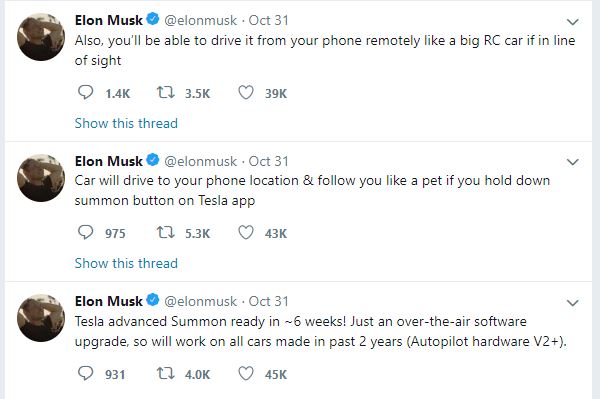Open Oct 31 timestamp on third tweet
The width and height of the screenshot is (600, 399).
click(269, 301)
